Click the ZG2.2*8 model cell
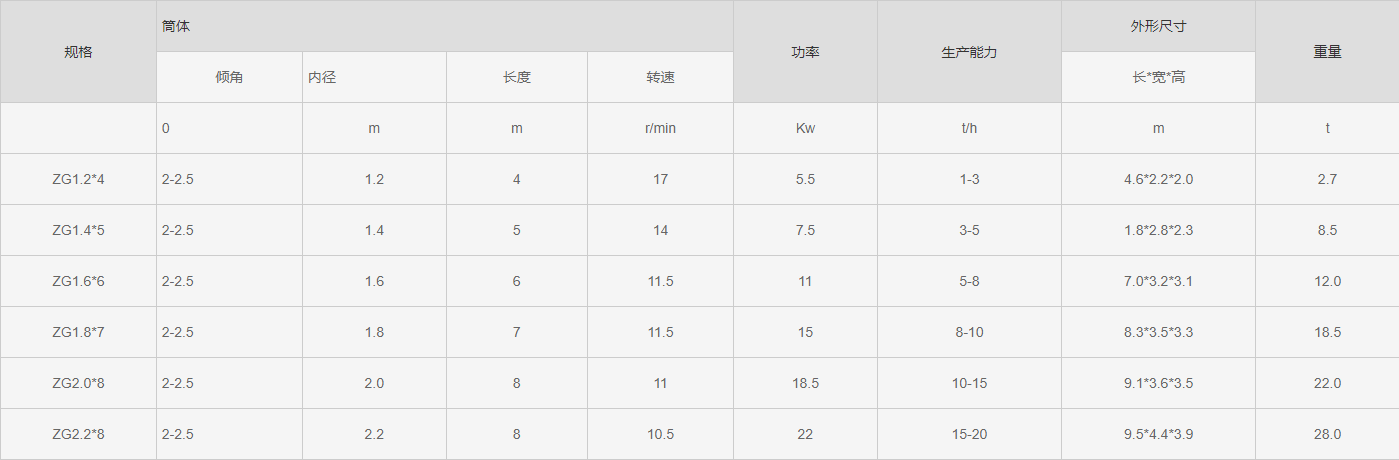Image resolution: width=1399 pixels, height=460 pixels. click(x=78, y=434)
